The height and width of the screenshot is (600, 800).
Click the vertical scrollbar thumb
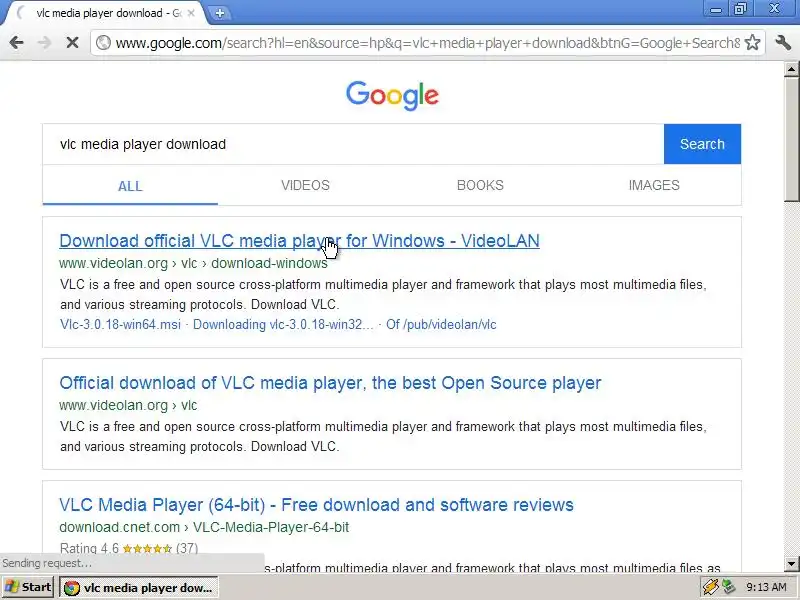(x=791, y=139)
